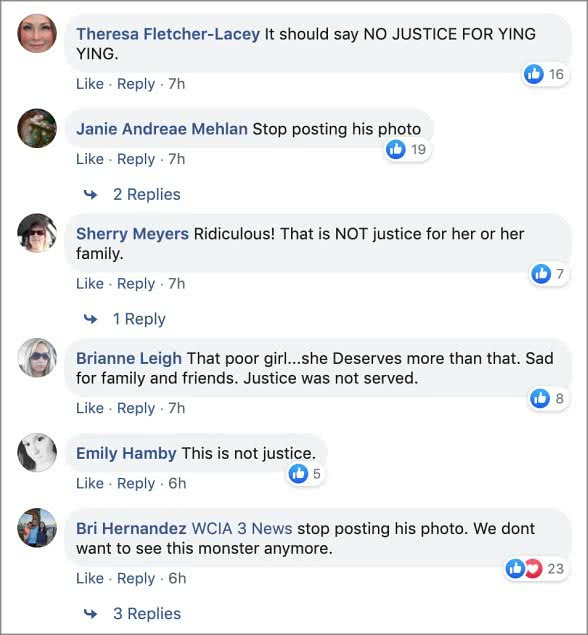The width and height of the screenshot is (588, 635).
Task: Click Theresa Fletcher-Lacey's profile picture
Action: coord(37,33)
